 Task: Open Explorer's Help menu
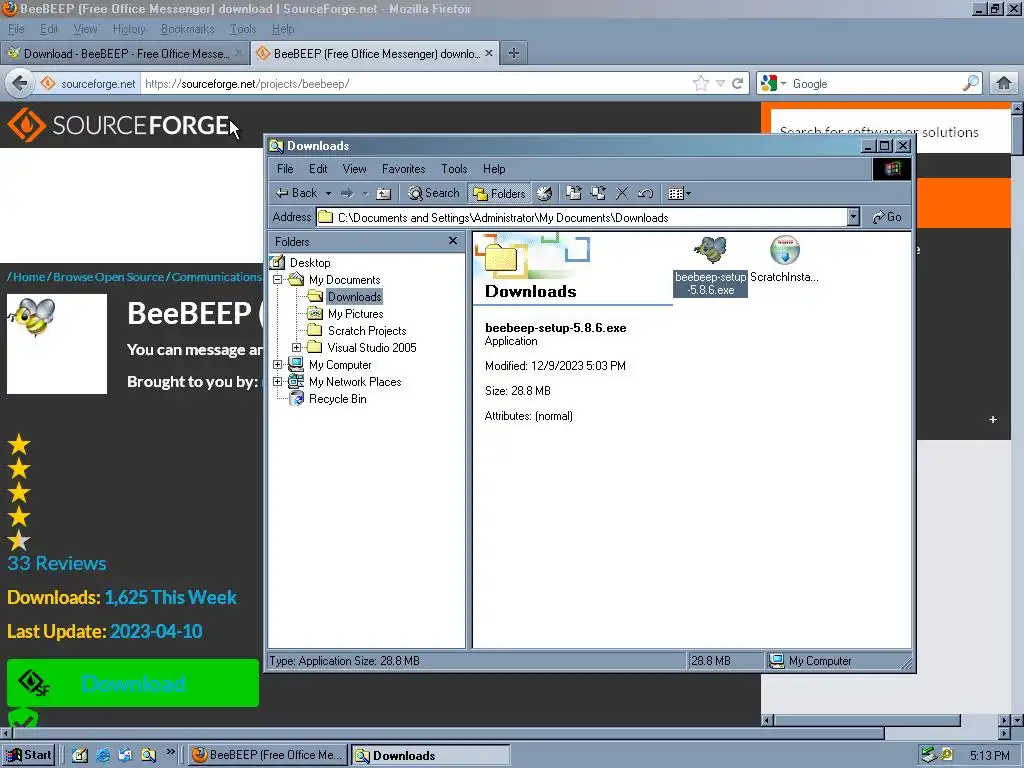click(494, 169)
